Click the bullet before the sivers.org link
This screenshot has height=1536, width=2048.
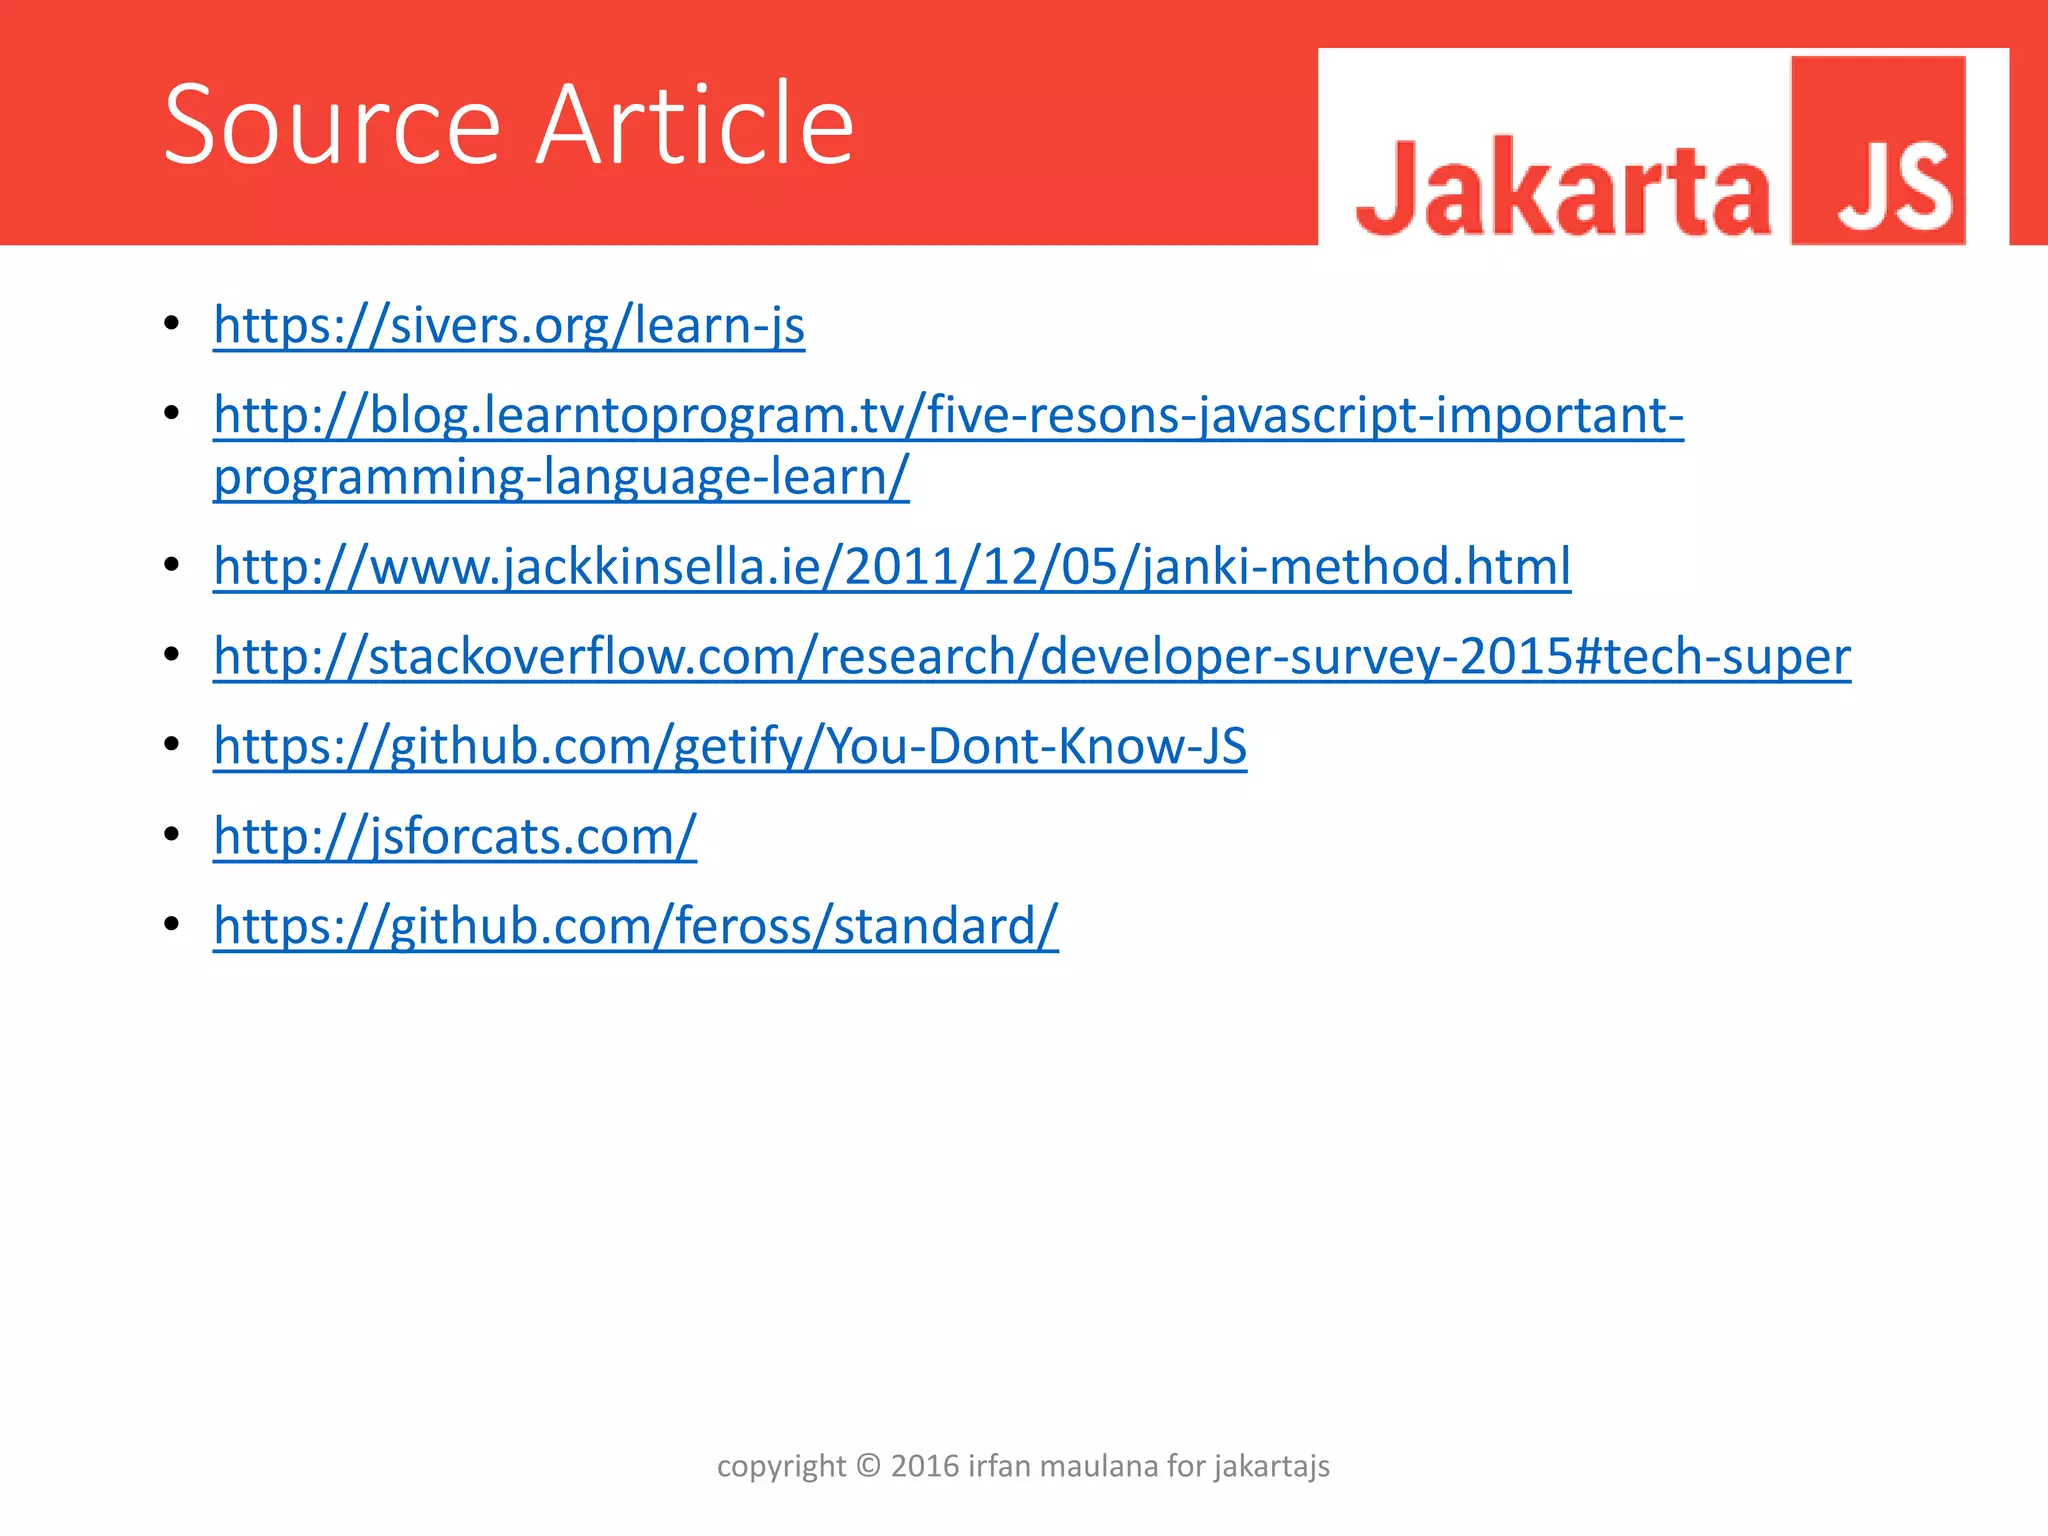click(172, 323)
